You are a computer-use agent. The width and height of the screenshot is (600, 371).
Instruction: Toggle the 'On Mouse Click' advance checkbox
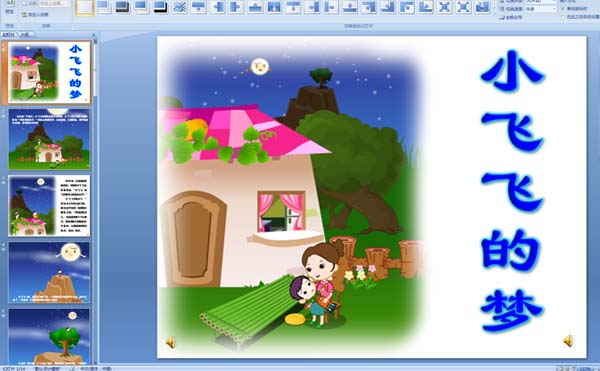click(563, 8)
